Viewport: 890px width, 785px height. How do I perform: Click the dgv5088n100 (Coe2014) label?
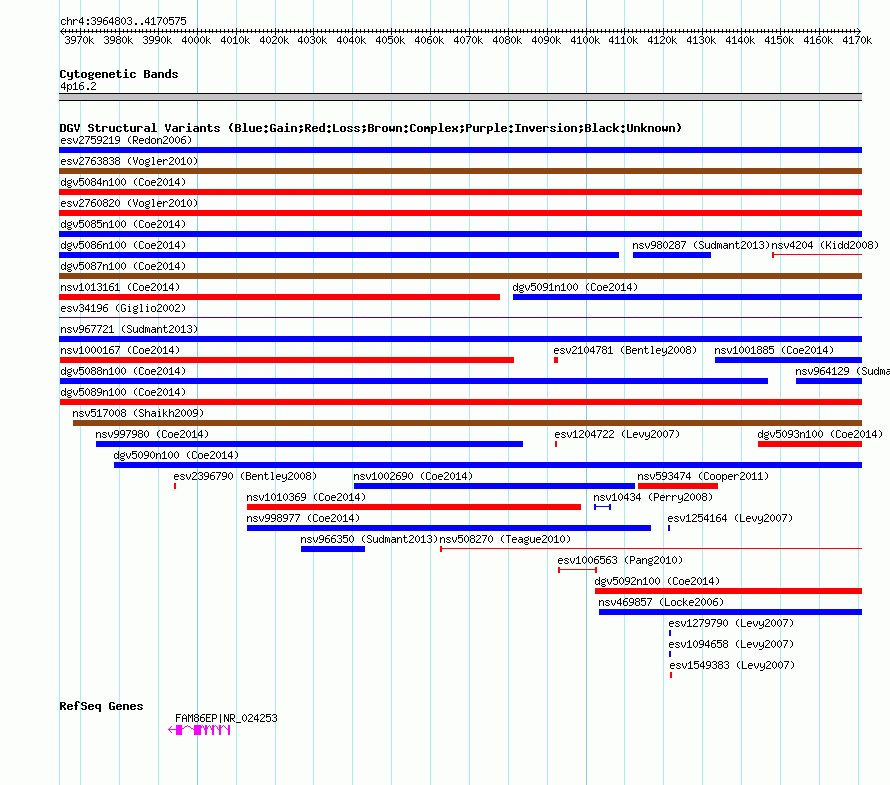click(123, 371)
